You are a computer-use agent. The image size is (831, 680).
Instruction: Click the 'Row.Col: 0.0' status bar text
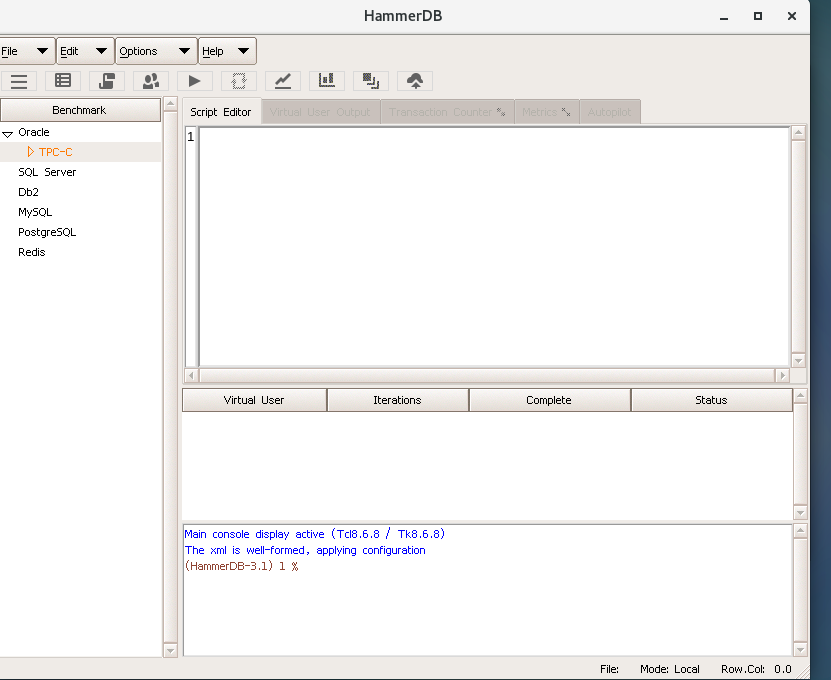[756, 669]
